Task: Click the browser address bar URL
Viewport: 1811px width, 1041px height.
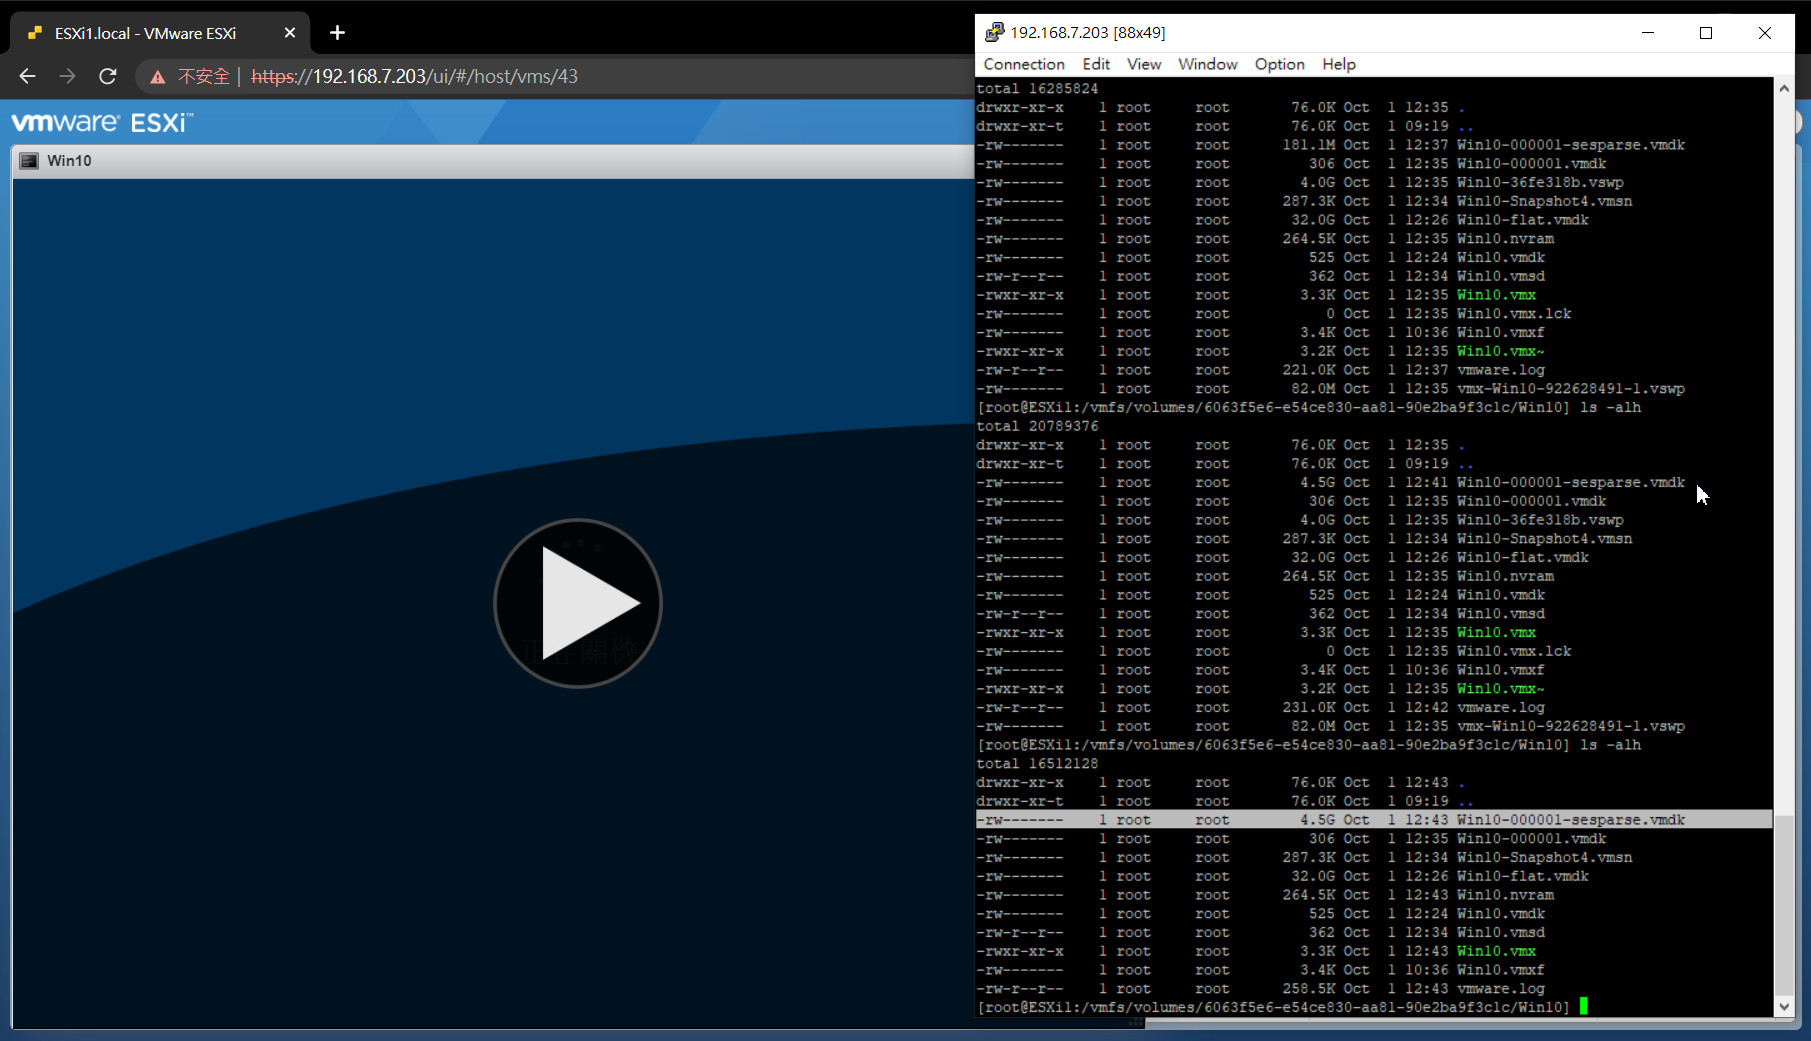Action: [414, 76]
